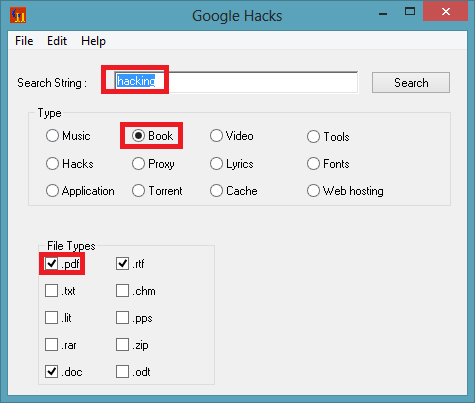This screenshot has width=475, height=403.
Task: Select the Hacks type radio button
Action: click(x=52, y=164)
